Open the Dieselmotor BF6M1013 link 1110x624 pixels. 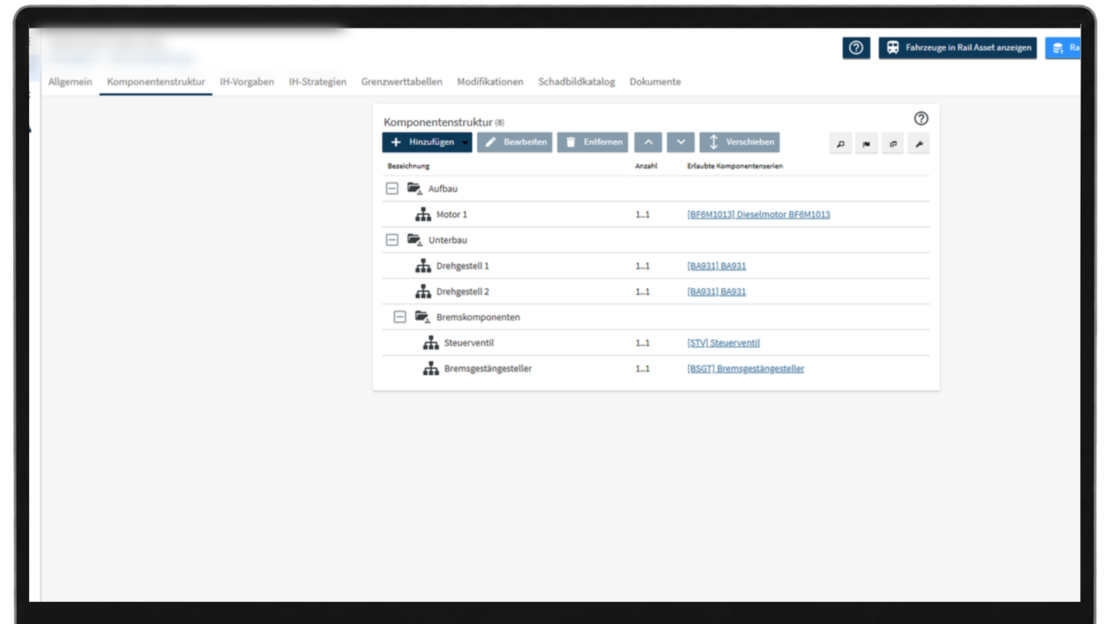[758, 214]
